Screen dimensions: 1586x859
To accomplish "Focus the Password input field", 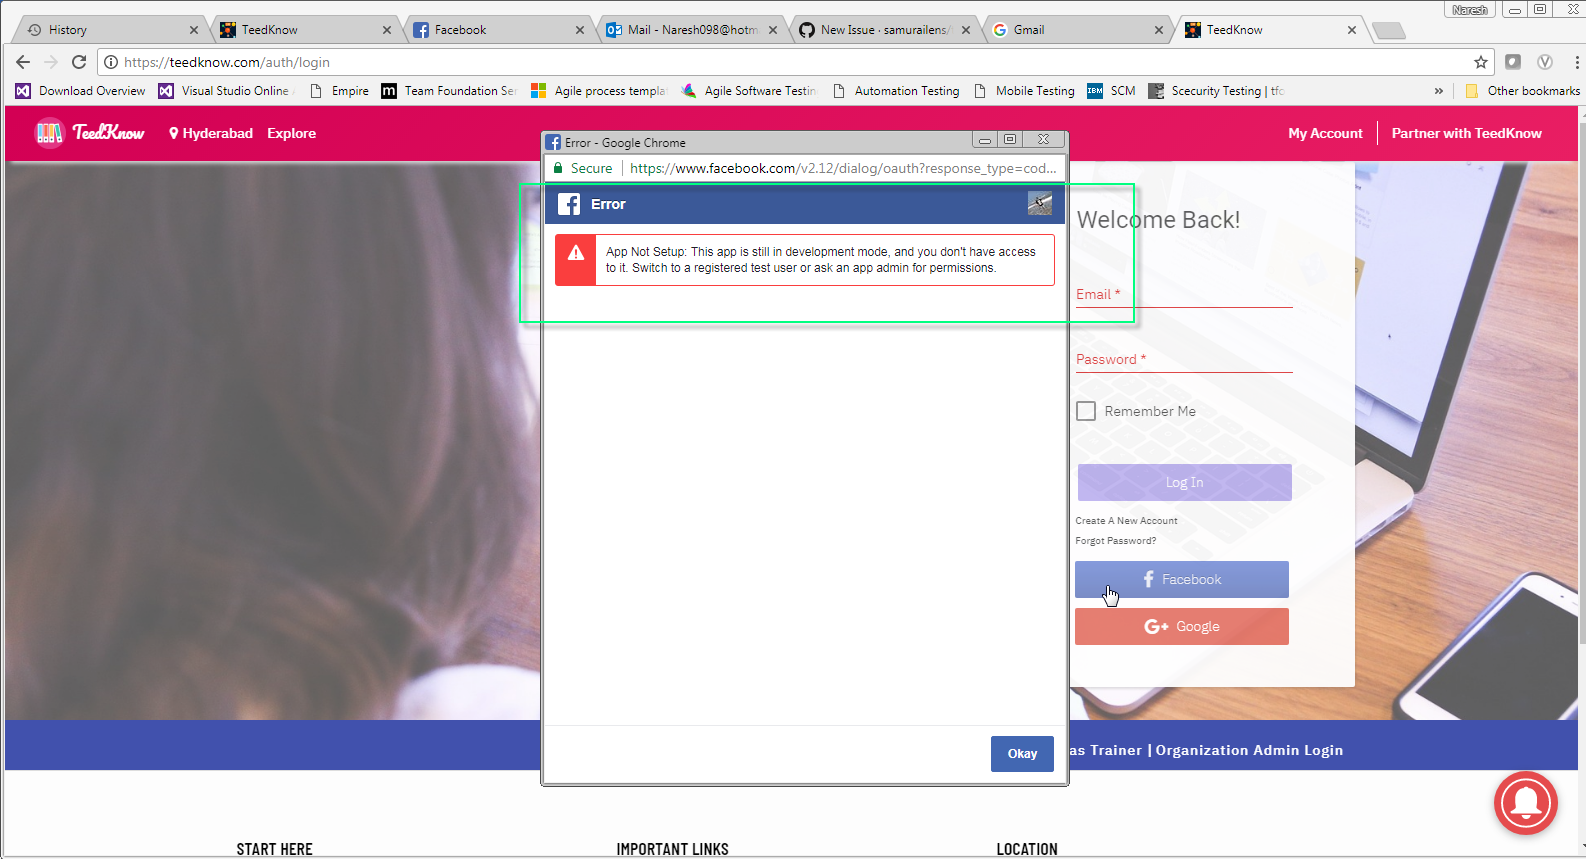I will point(1184,359).
